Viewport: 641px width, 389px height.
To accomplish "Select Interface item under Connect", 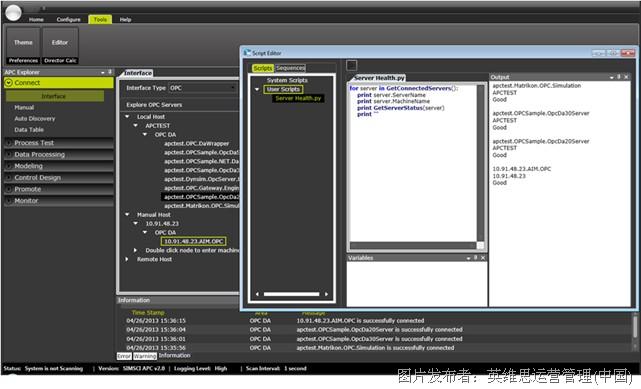I will (54, 96).
